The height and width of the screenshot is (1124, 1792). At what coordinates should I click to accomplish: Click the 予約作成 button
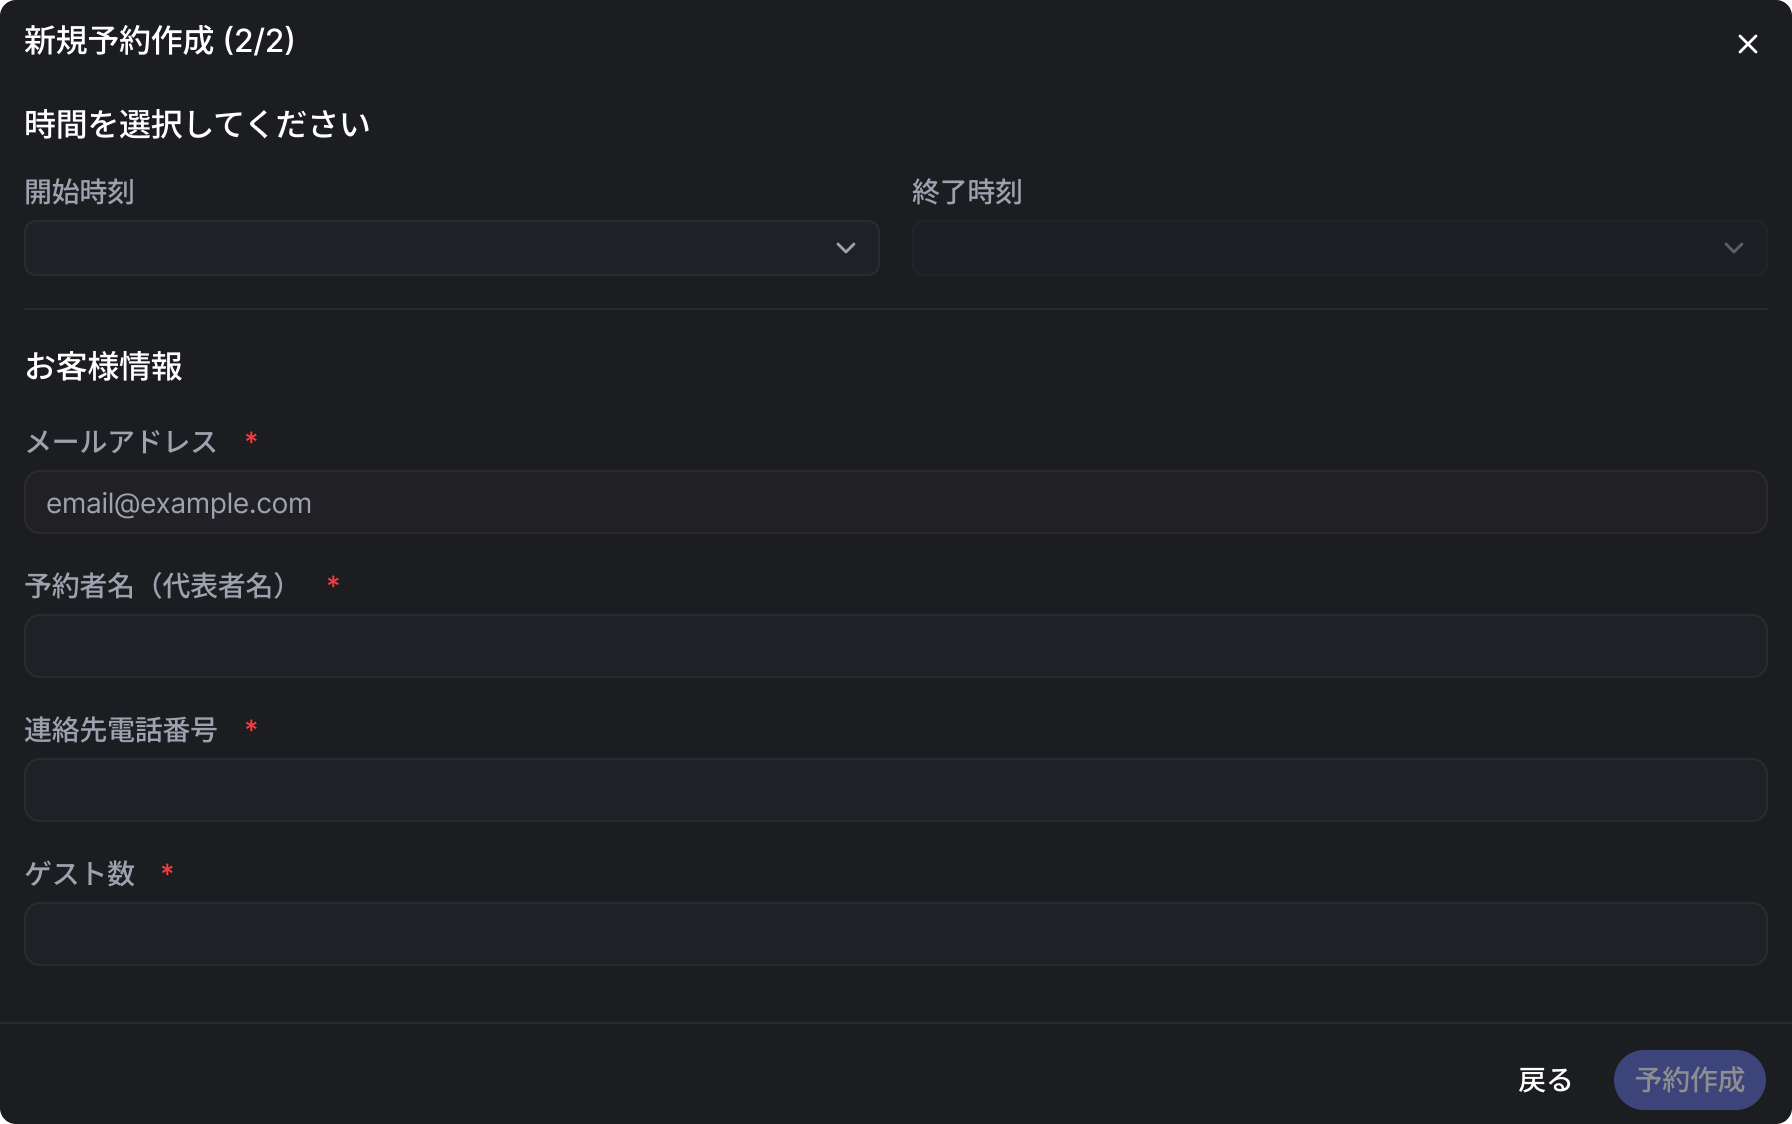pos(1689,1080)
